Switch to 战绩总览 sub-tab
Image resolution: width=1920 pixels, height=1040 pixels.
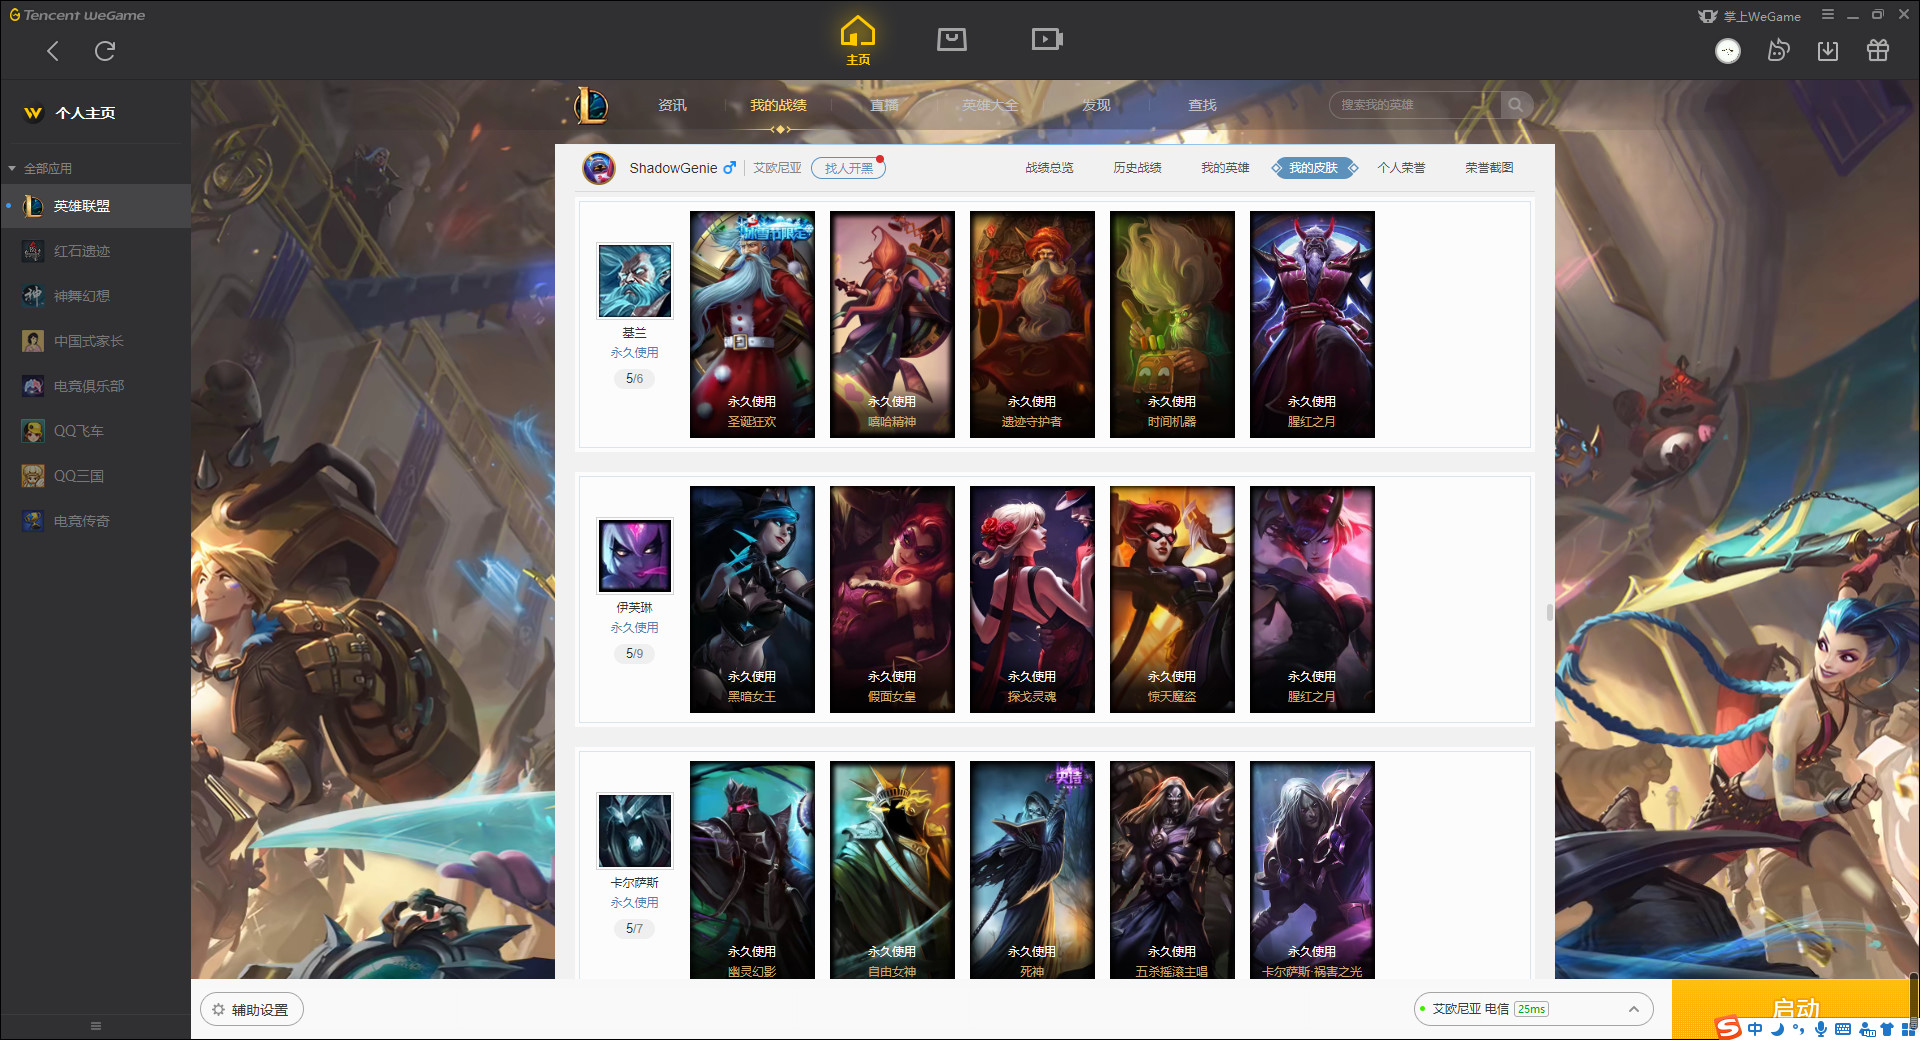tap(1049, 168)
